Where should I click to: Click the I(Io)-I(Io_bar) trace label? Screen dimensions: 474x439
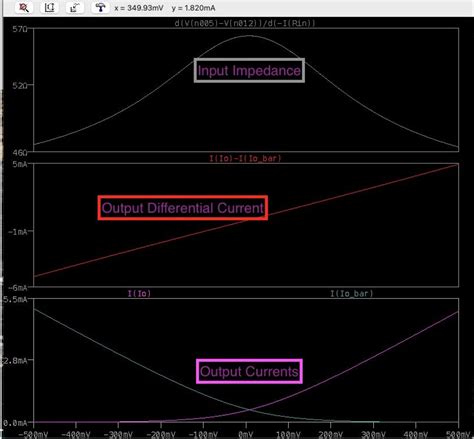(245, 158)
